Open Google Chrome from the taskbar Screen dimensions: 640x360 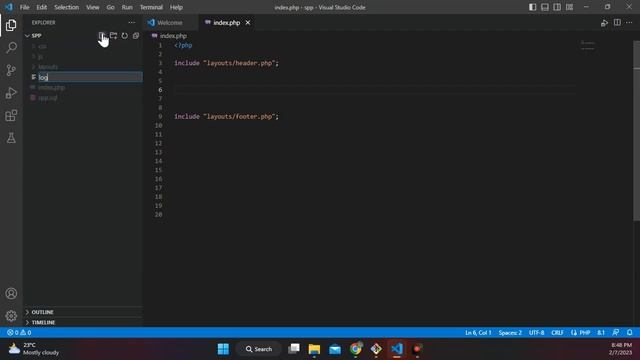click(356, 349)
